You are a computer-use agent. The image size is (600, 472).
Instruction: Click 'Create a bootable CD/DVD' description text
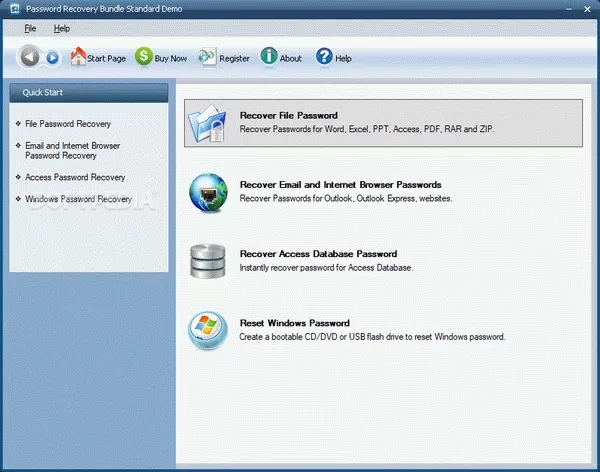tap(372, 337)
